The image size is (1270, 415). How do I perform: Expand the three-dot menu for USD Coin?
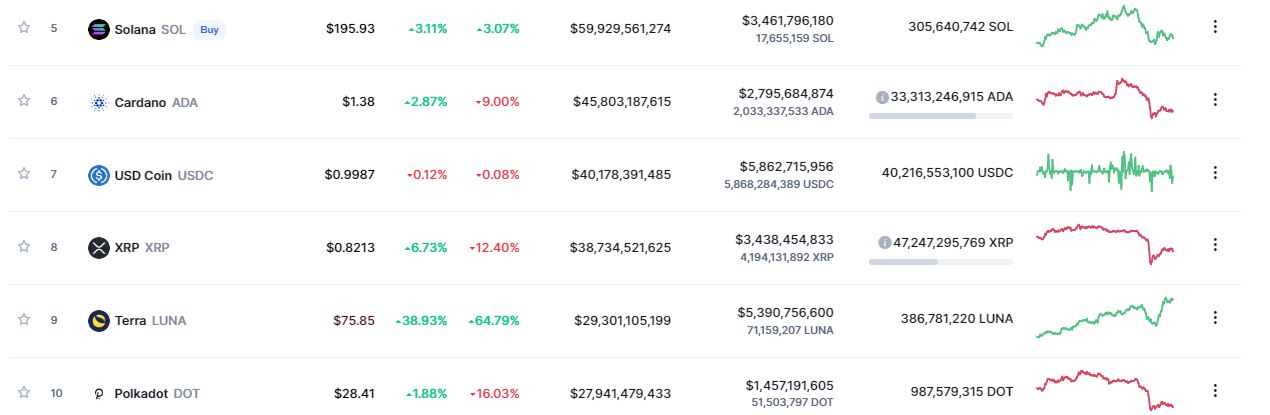click(1215, 172)
